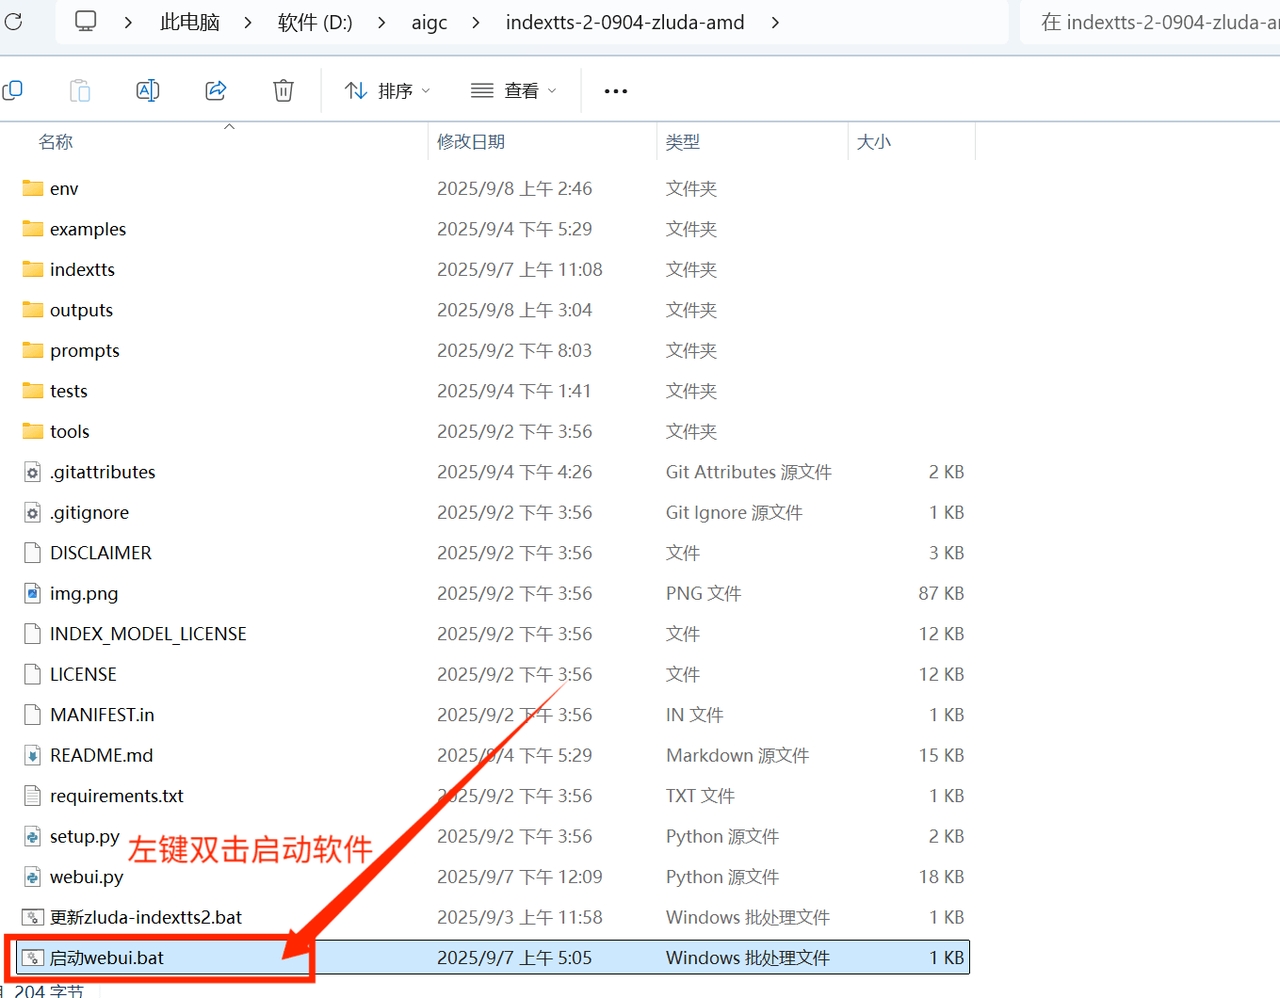This screenshot has width=1280, height=998.
Task: Go to aigc in breadcrumb path
Action: 429,22
